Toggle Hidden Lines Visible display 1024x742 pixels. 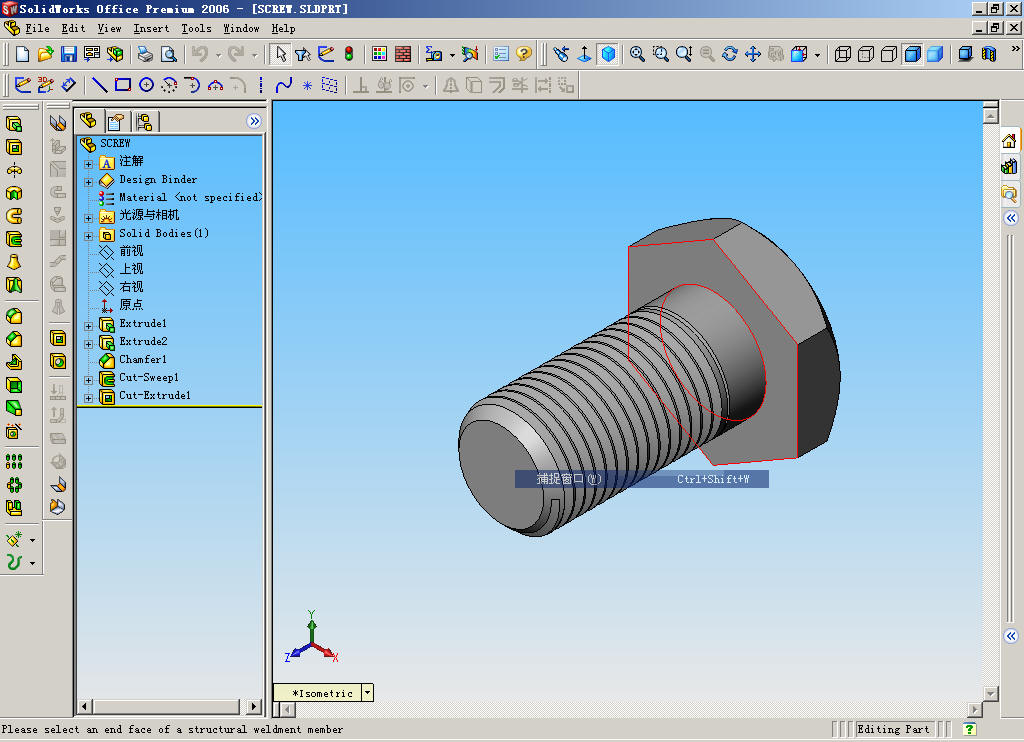point(866,54)
